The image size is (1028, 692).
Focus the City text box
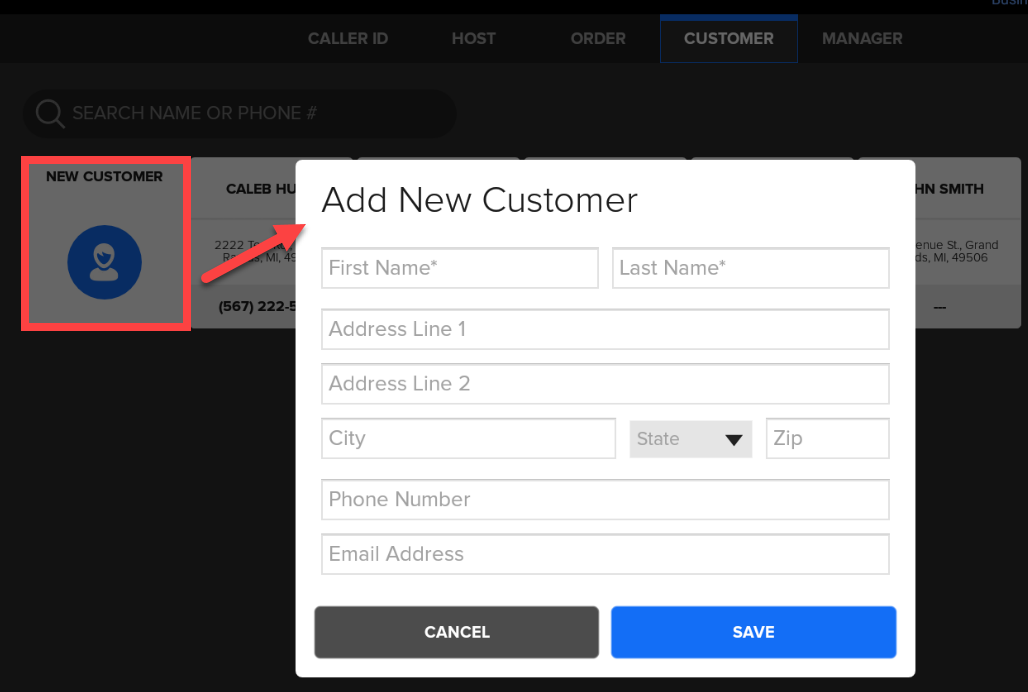(x=468, y=439)
